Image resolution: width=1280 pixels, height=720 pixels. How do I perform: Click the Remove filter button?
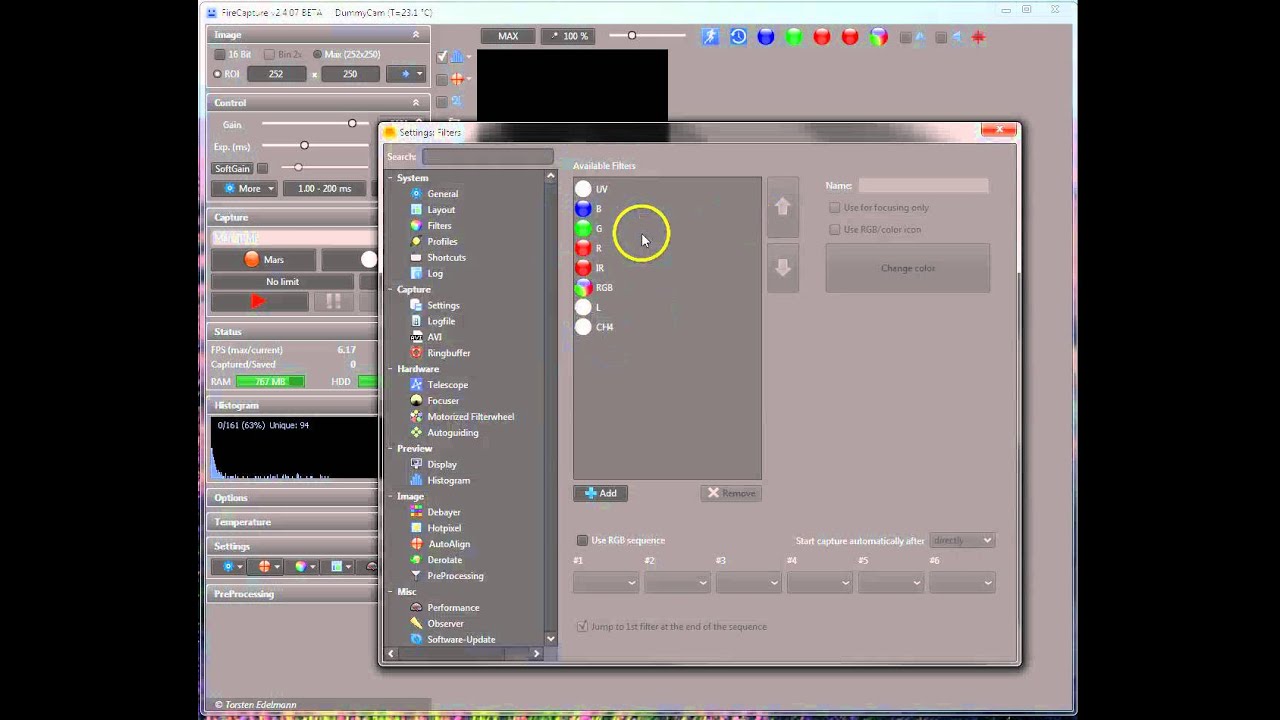click(731, 493)
